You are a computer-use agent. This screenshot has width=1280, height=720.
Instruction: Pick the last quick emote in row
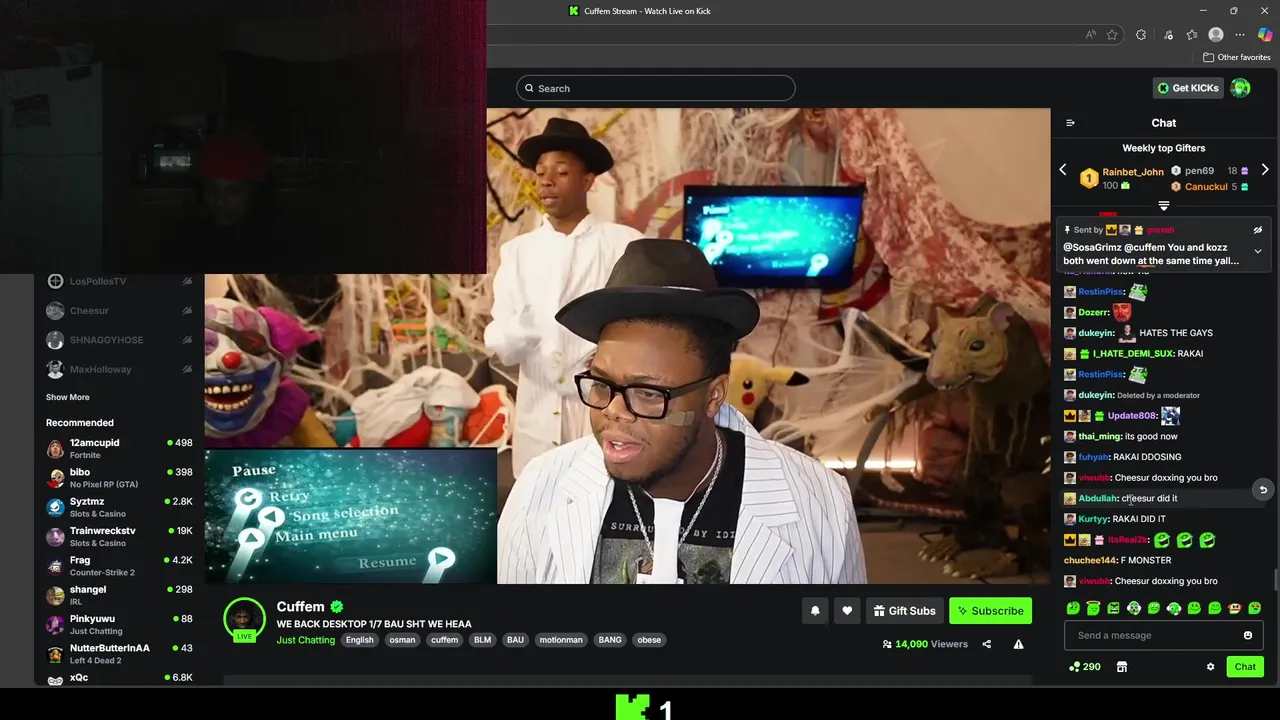point(1255,608)
